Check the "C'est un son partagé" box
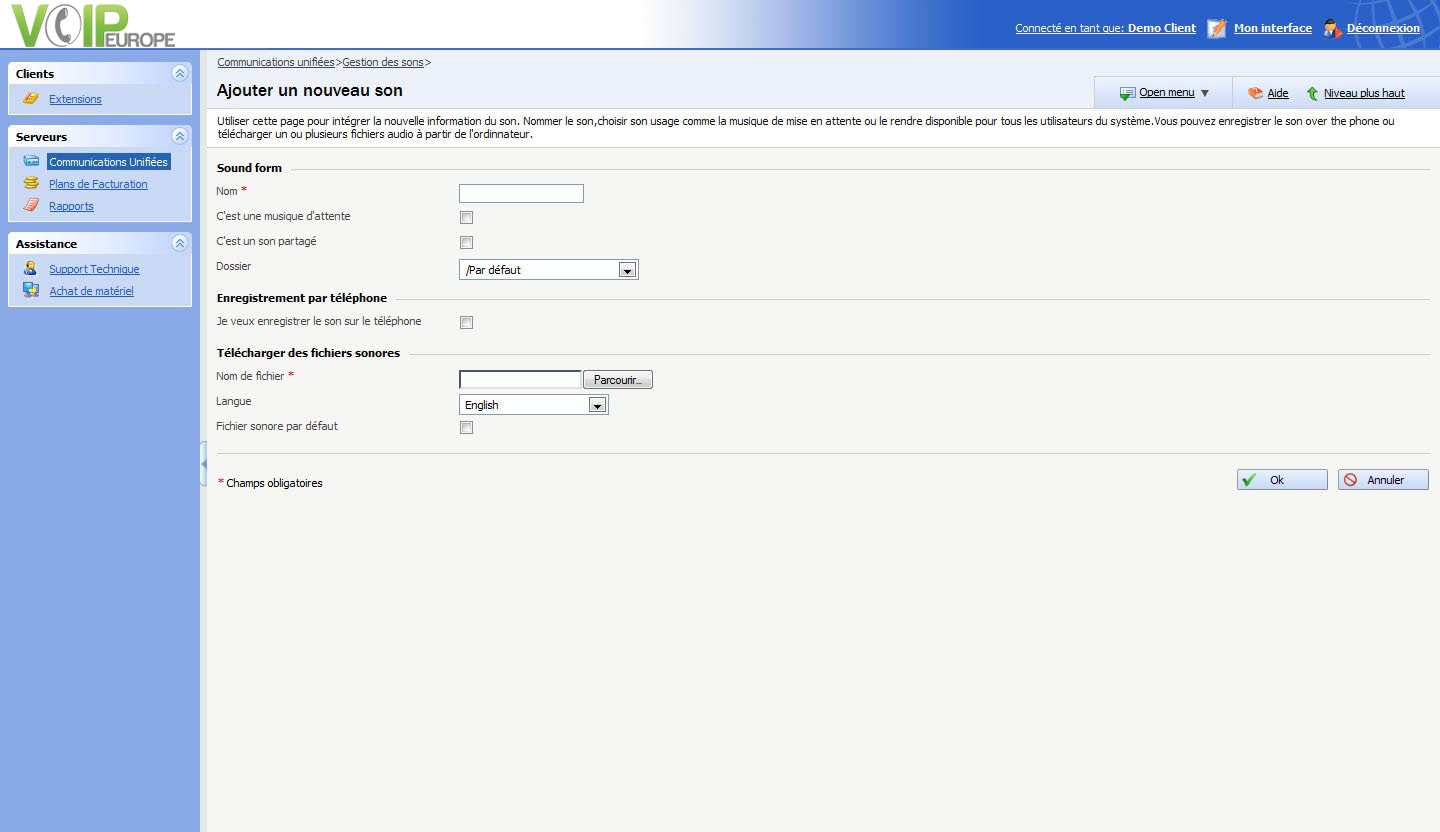 466,243
